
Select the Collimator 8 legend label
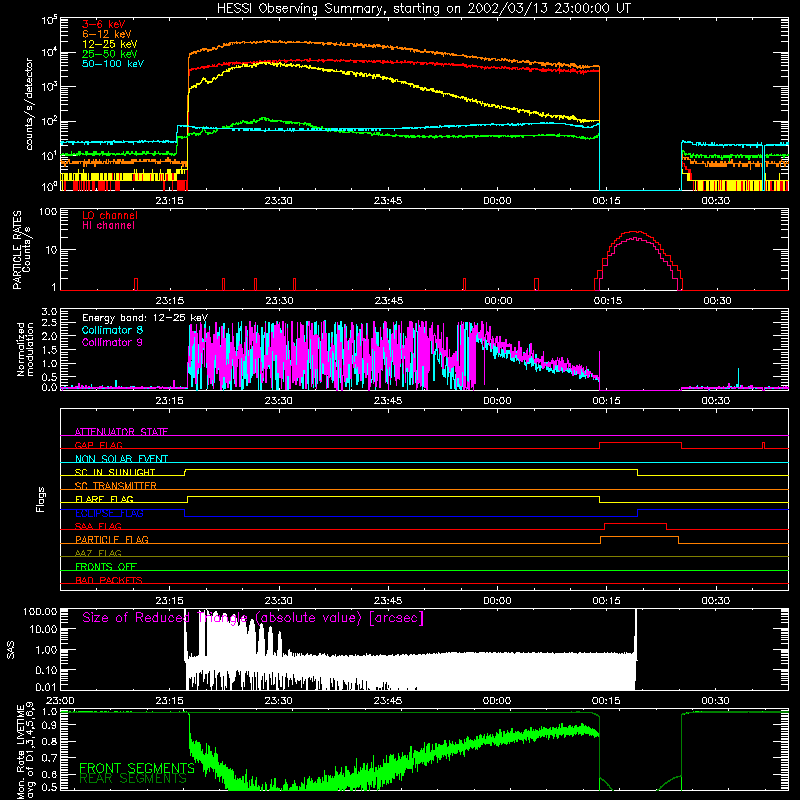click(113, 330)
